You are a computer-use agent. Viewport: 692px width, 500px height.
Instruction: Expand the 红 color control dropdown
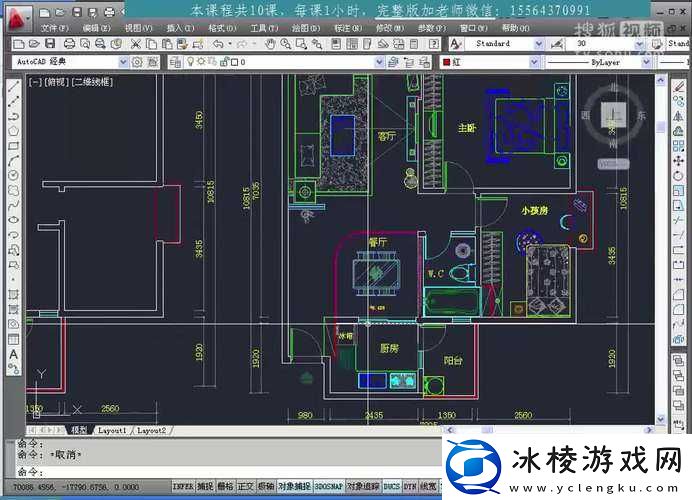coord(534,62)
